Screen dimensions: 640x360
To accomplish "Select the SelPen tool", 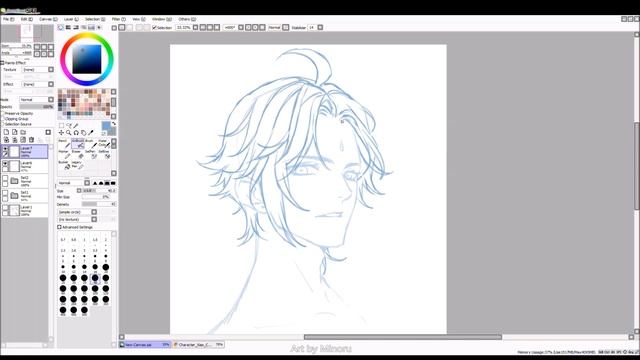I will click(91, 154).
